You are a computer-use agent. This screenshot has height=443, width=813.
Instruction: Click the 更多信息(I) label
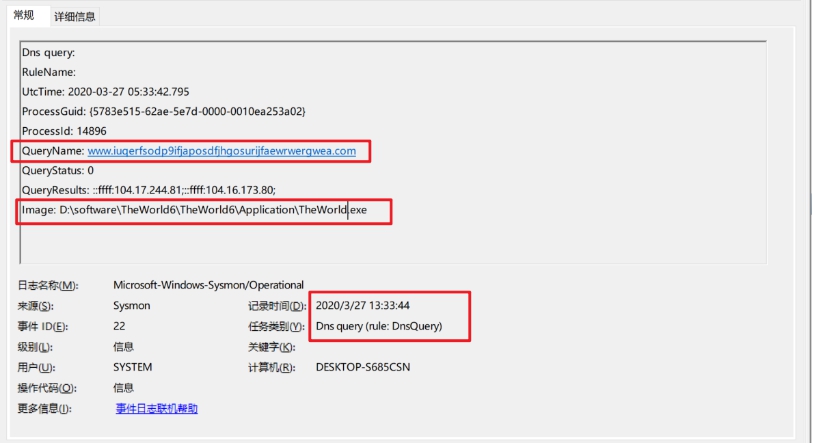pyautogui.click(x=45, y=409)
